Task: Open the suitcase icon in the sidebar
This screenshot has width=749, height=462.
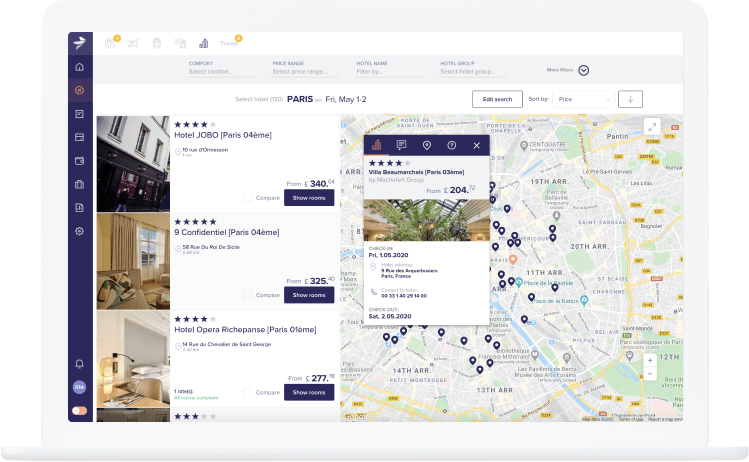Action: point(80,184)
